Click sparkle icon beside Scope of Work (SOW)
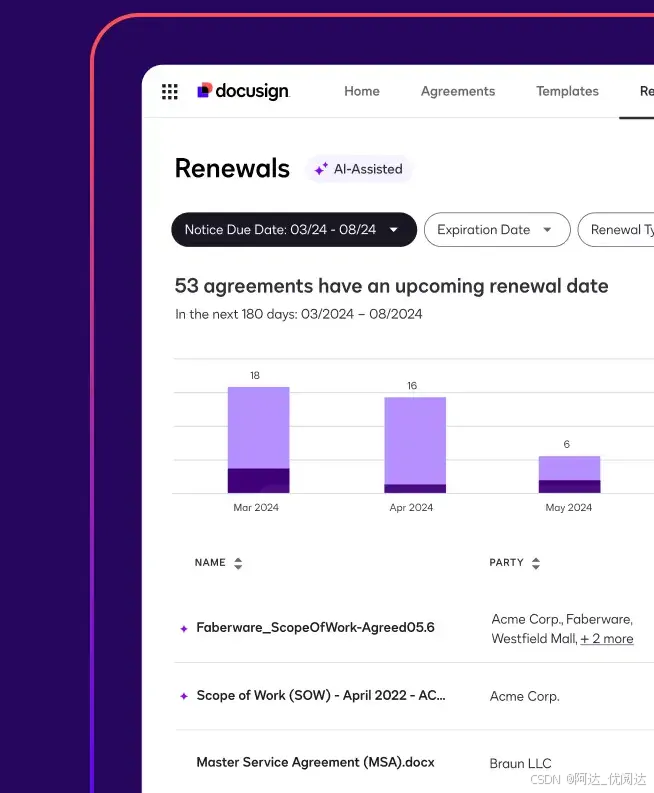This screenshot has width=654, height=793. 184,696
